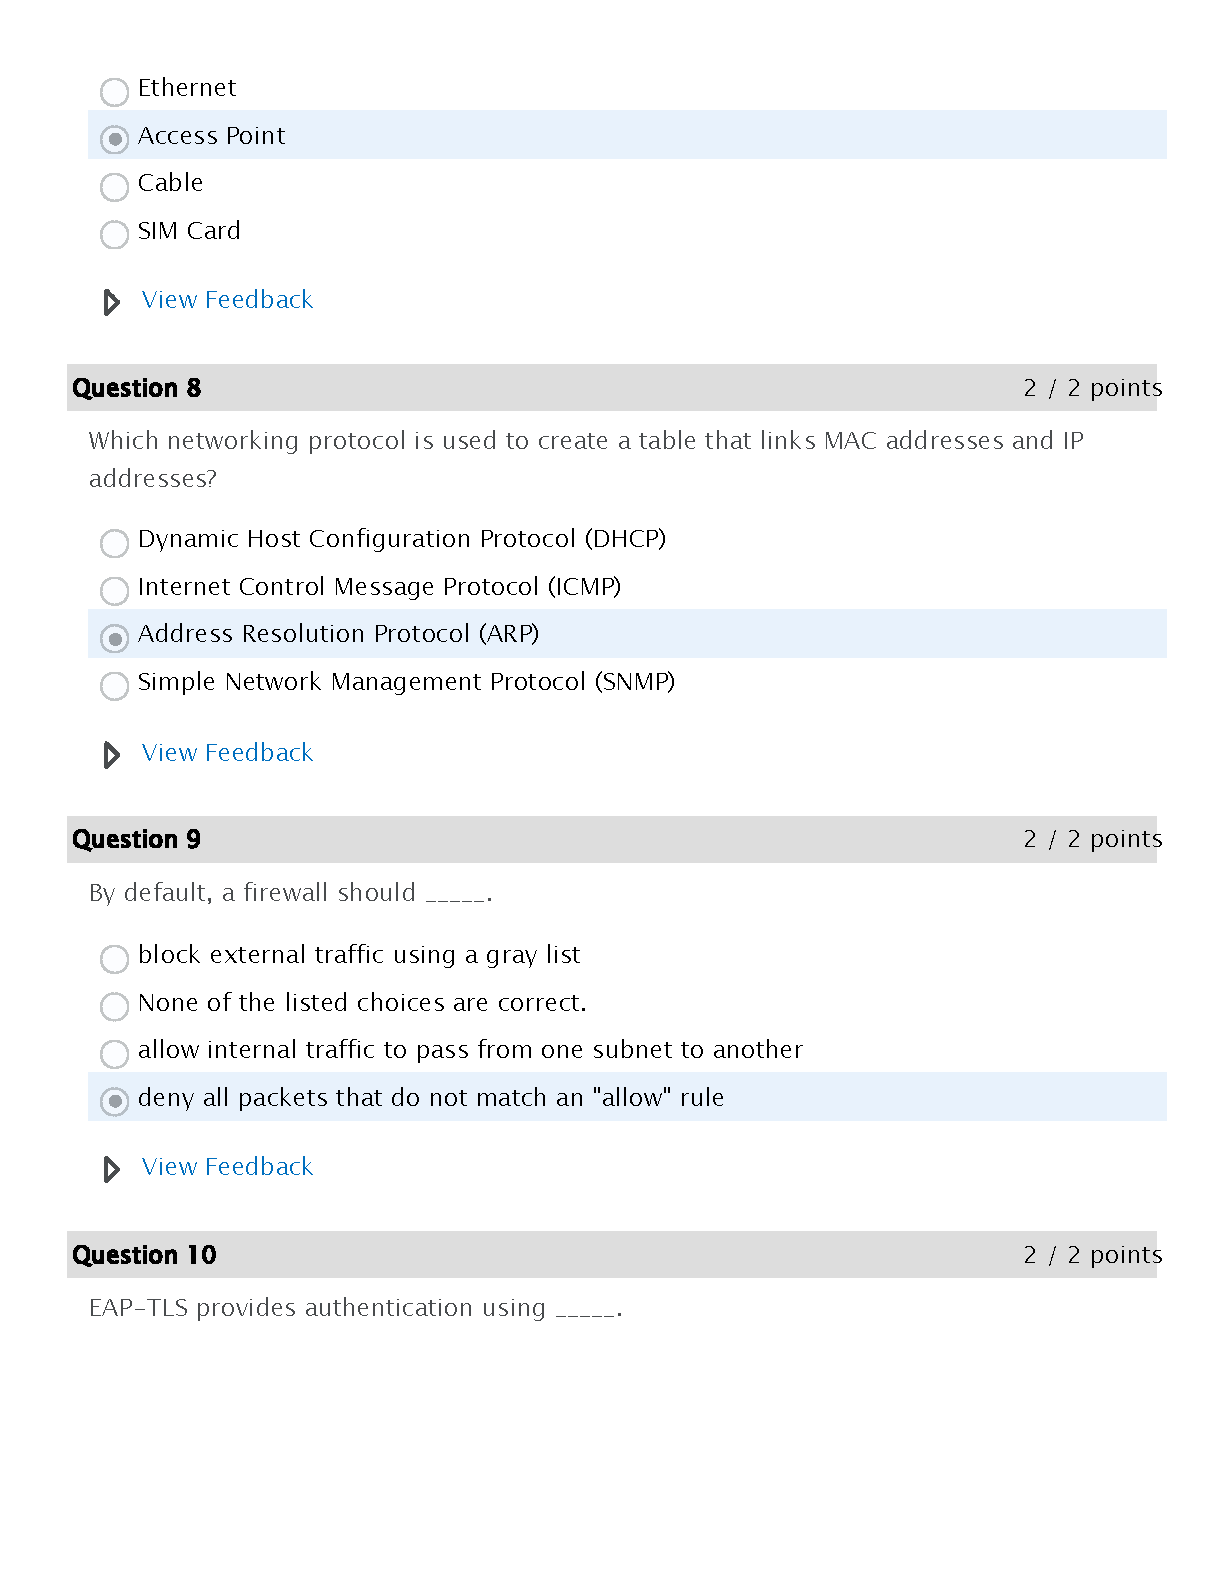Viewport: 1224px width, 1584px height.
Task: Choose the Cable answer option
Action: (115, 187)
